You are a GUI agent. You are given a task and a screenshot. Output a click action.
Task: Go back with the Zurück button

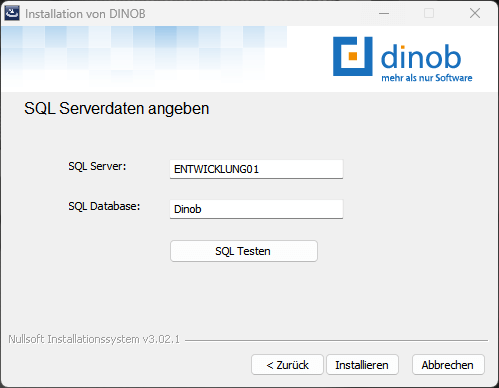pyautogui.click(x=287, y=365)
